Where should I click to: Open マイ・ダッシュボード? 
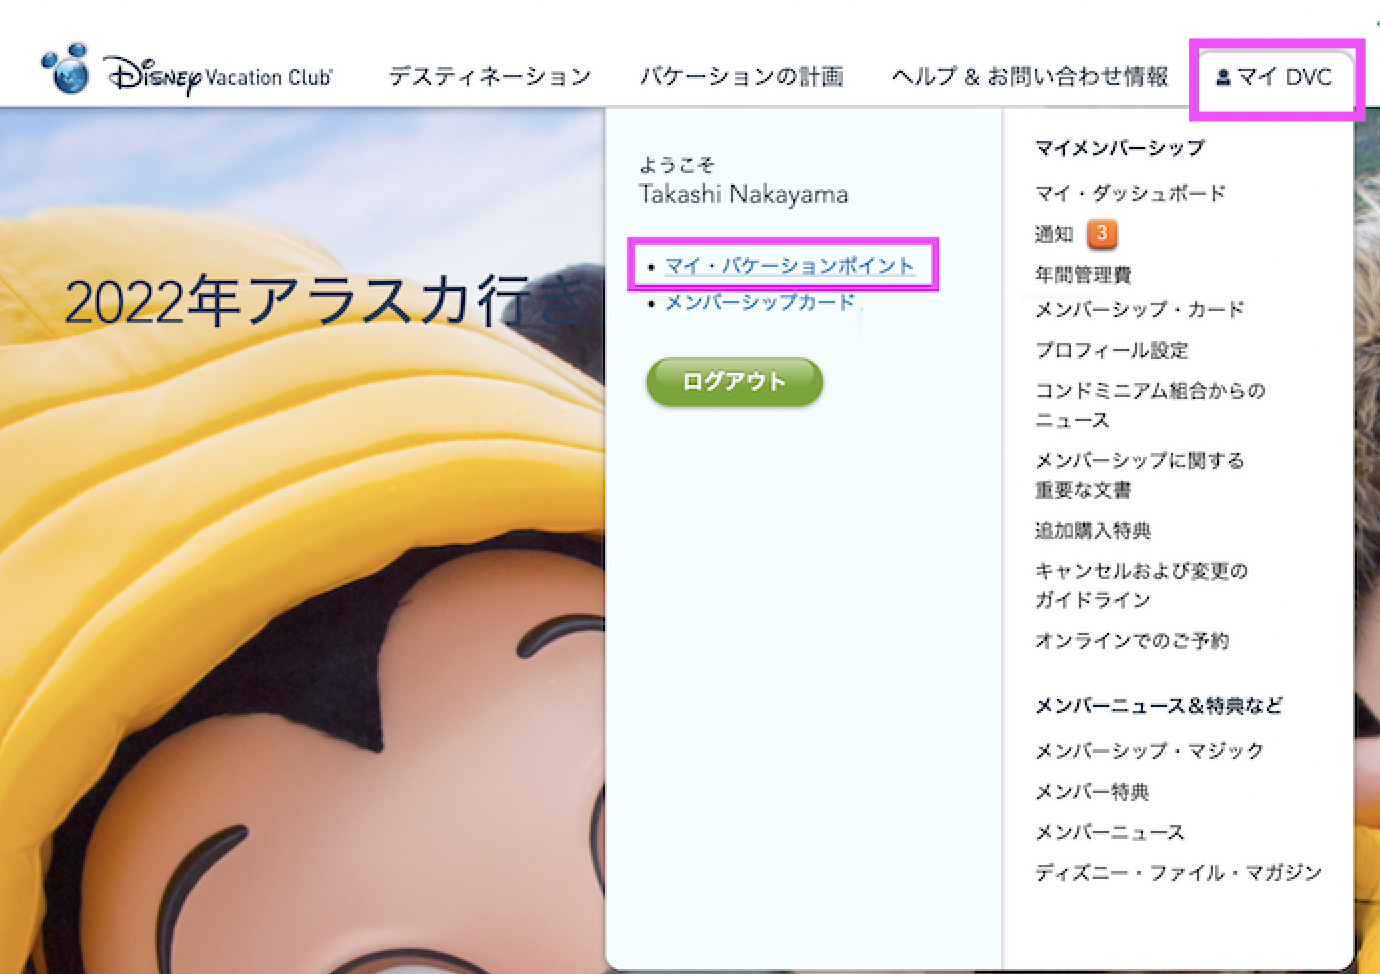pyautogui.click(x=1130, y=193)
